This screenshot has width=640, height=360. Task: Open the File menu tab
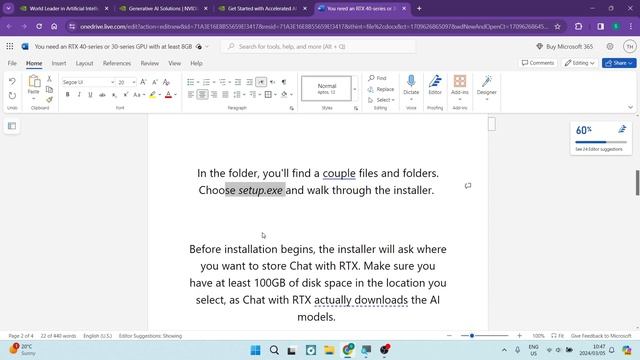tap(12, 63)
